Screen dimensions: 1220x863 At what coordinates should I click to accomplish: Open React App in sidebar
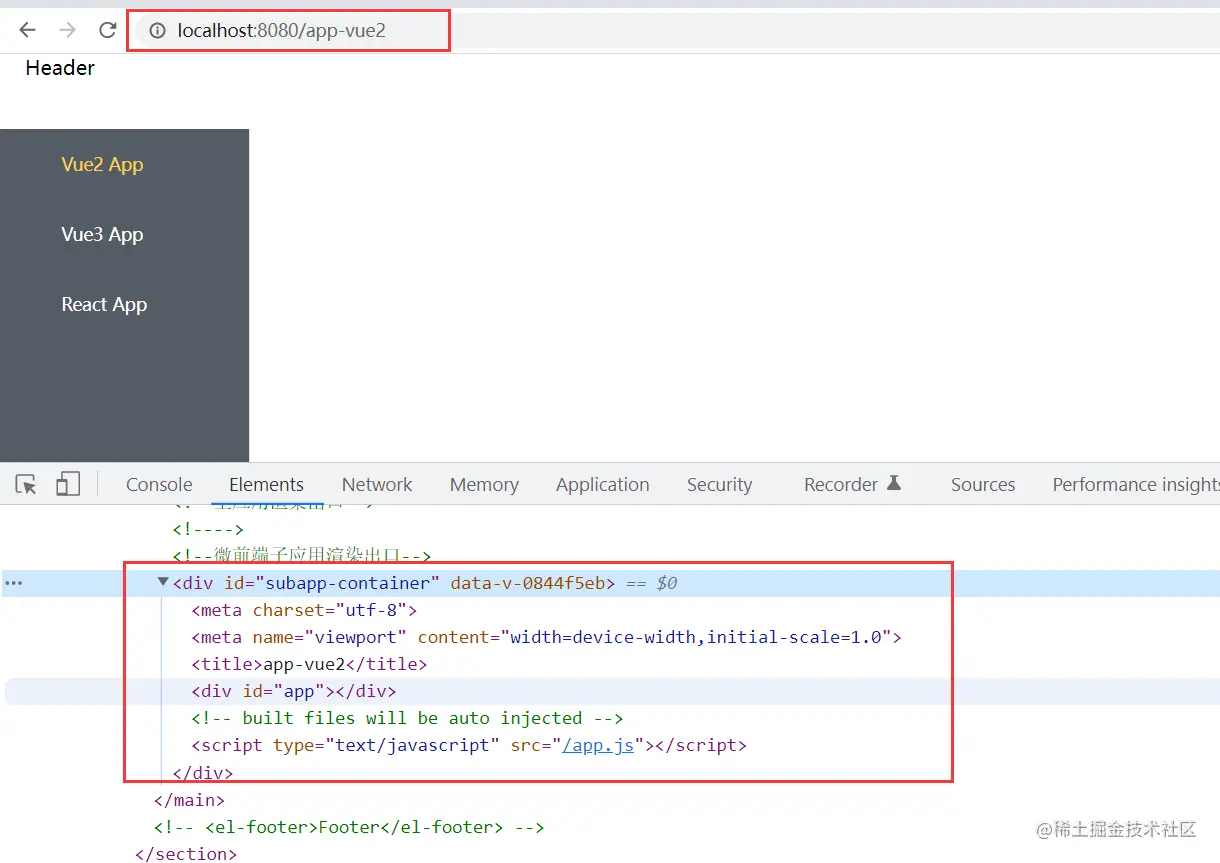click(x=104, y=305)
